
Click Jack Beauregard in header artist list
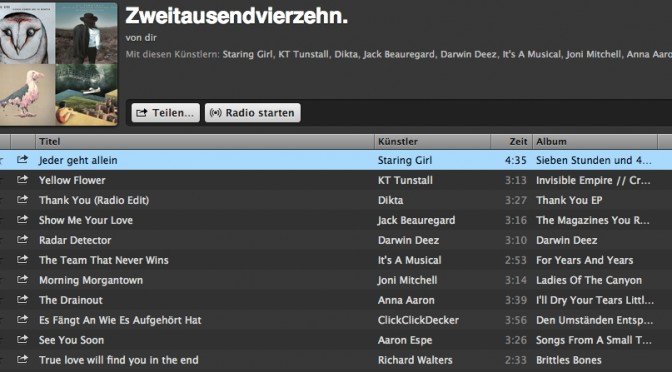click(399, 54)
